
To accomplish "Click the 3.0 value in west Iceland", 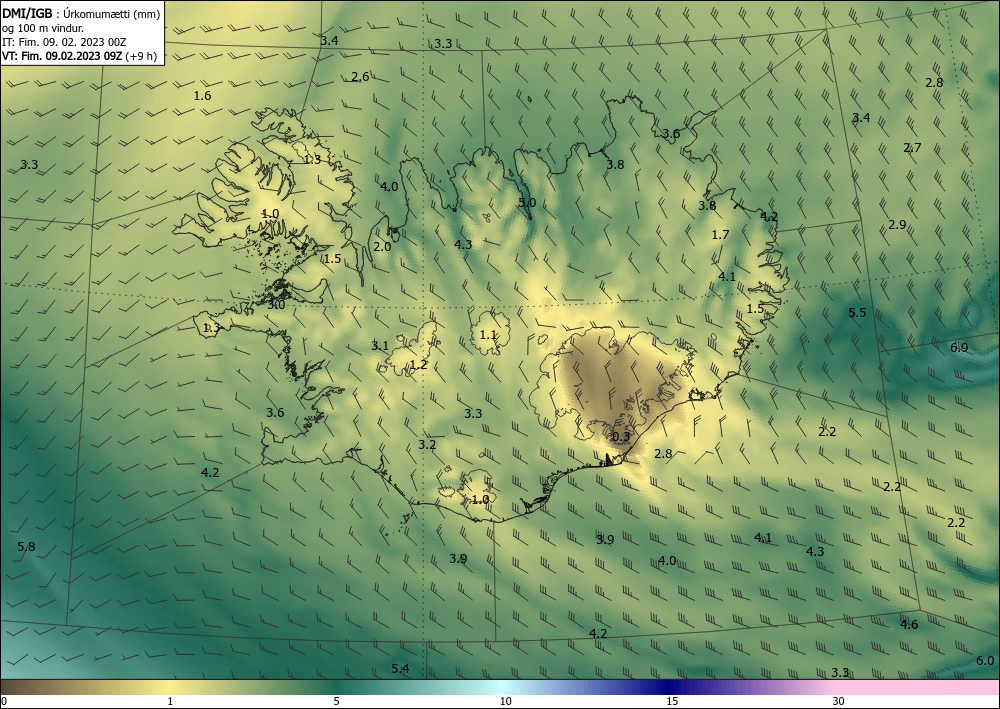I will pos(276,305).
